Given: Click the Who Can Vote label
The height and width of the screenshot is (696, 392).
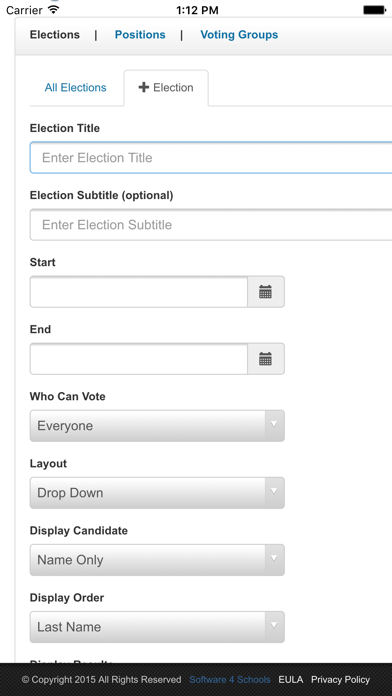Looking at the screenshot, I should [x=67, y=396].
